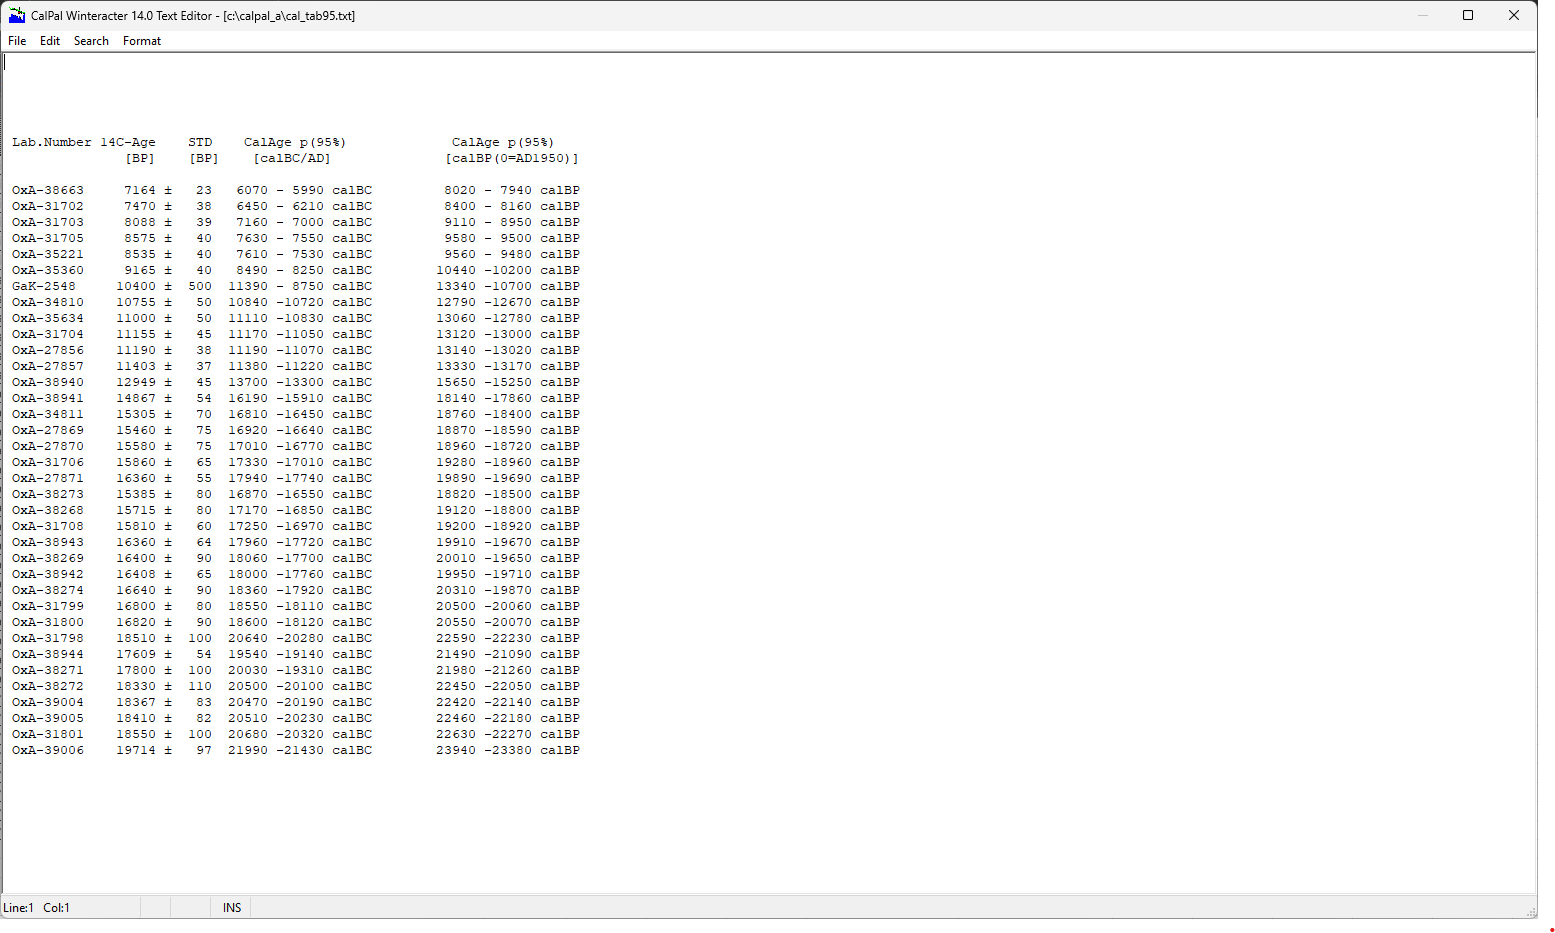Place cursor on lab number OxA-38663
Viewport: 1555px width, 933px height.
(48, 191)
